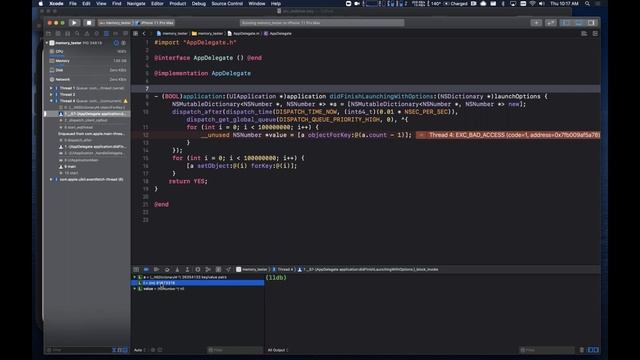This screenshot has height=360, width=640.
Task: Open the Product menu
Action: [x=178, y=3]
